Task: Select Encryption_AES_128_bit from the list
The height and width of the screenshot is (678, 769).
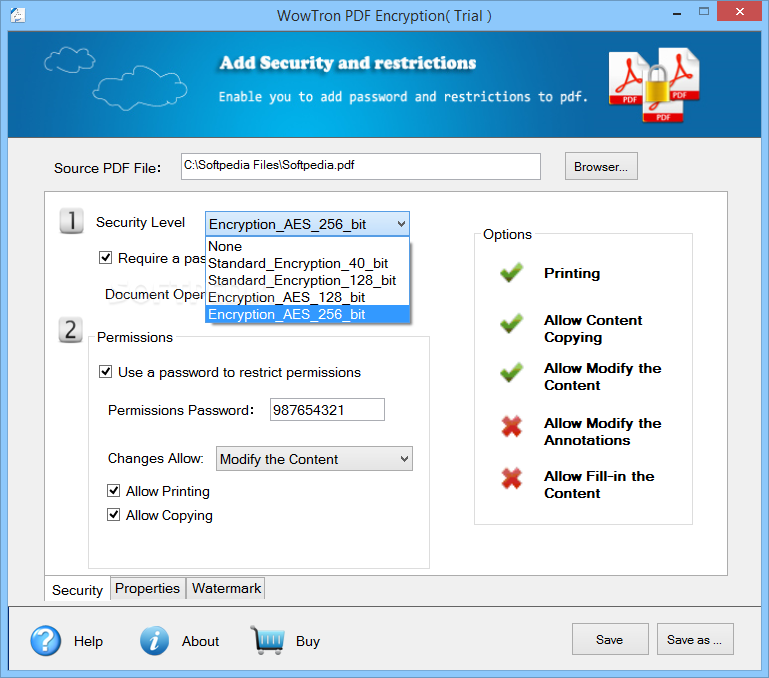Action: (x=286, y=297)
